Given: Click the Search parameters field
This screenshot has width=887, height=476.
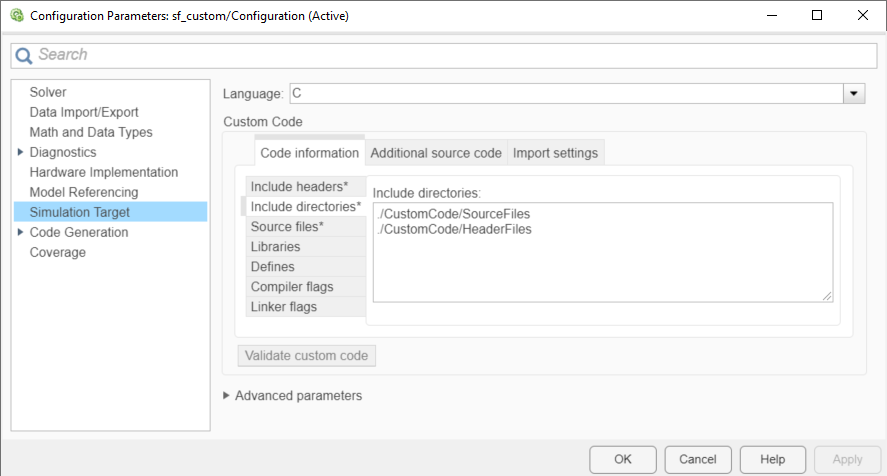Looking at the screenshot, I should [450, 55].
